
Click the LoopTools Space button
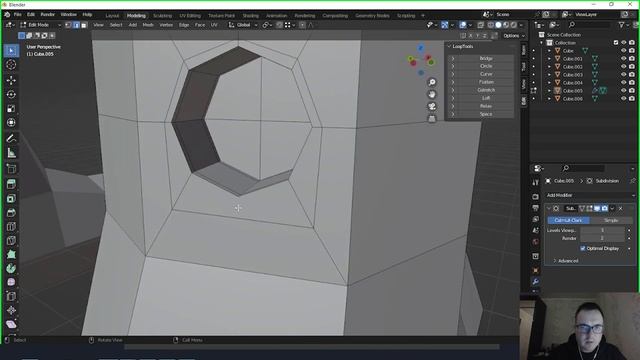[486, 114]
